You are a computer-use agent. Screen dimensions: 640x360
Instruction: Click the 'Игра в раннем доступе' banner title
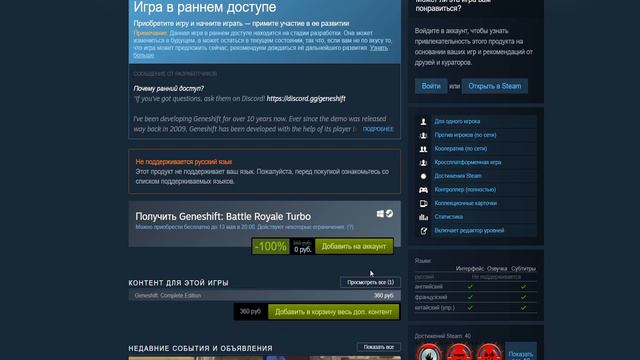(x=205, y=7)
